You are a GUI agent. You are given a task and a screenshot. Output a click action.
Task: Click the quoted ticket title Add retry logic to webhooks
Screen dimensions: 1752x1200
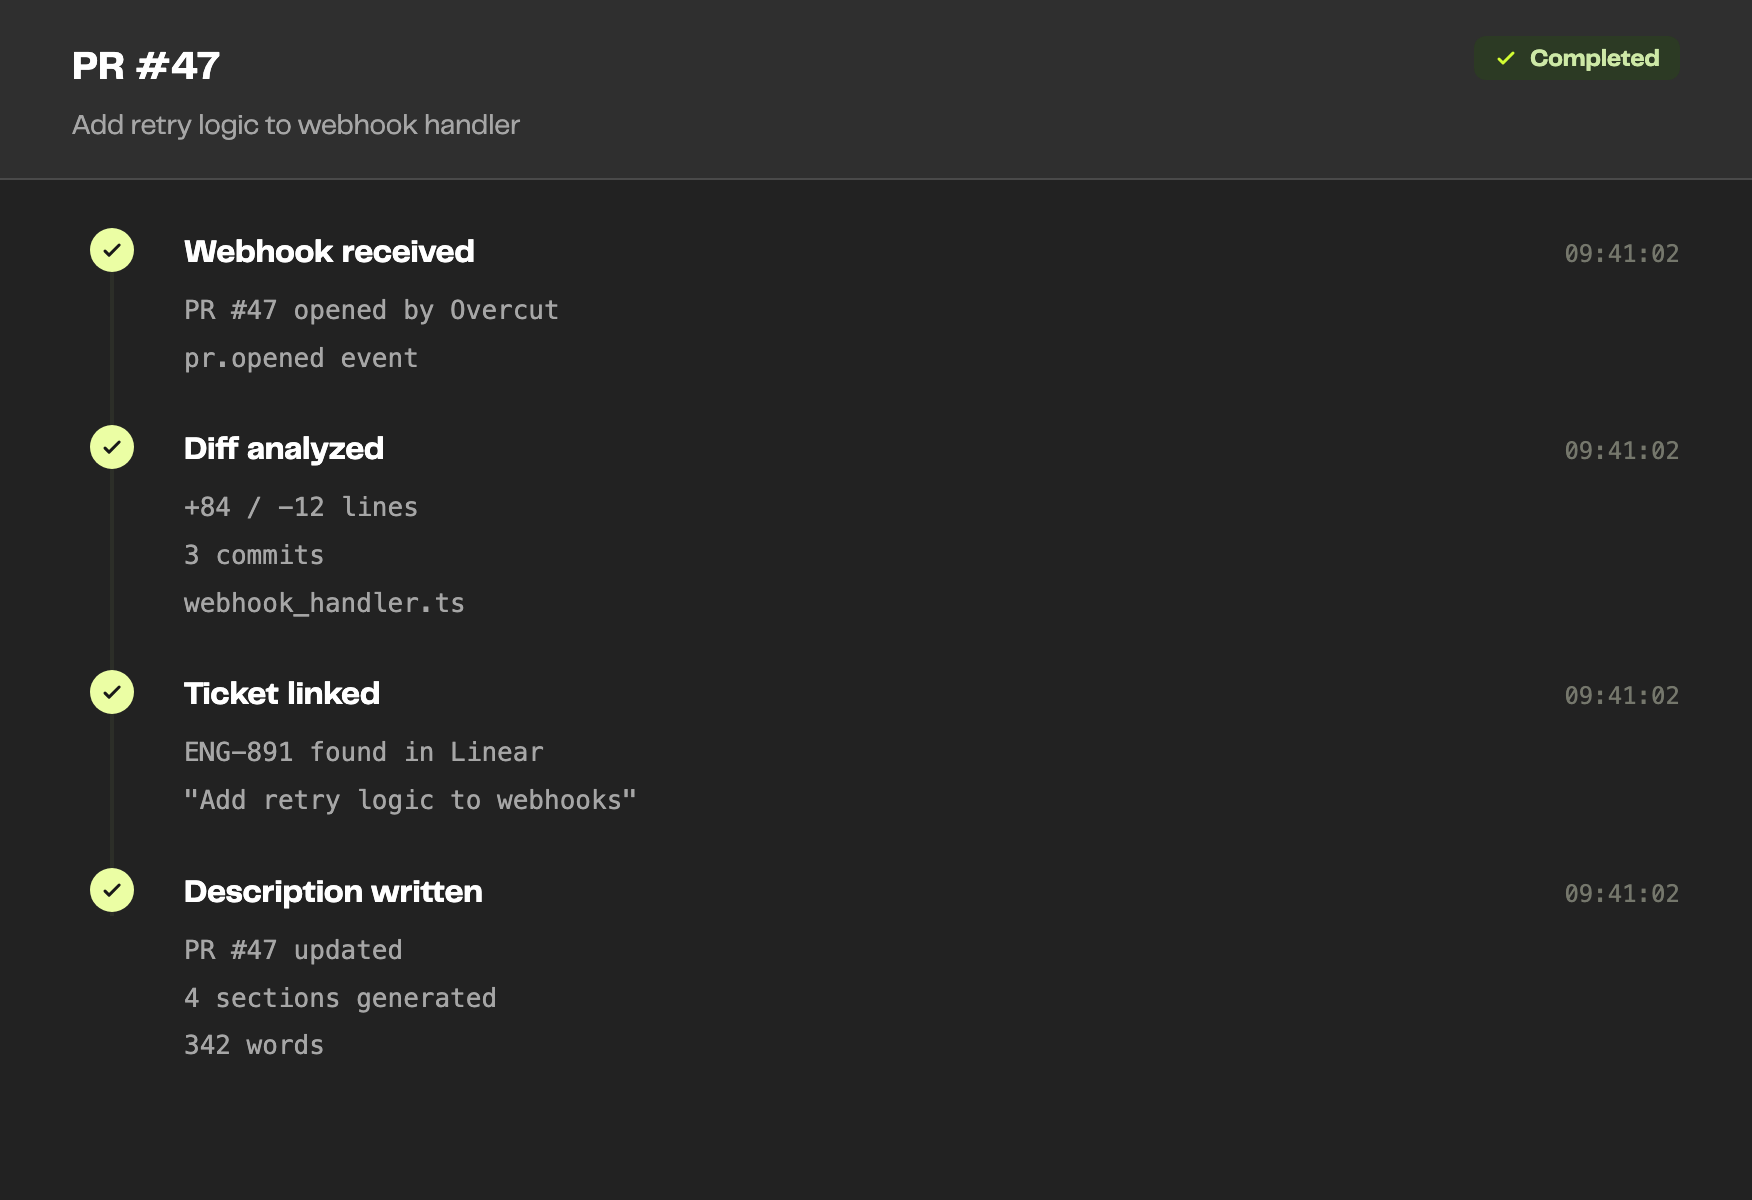(x=410, y=800)
